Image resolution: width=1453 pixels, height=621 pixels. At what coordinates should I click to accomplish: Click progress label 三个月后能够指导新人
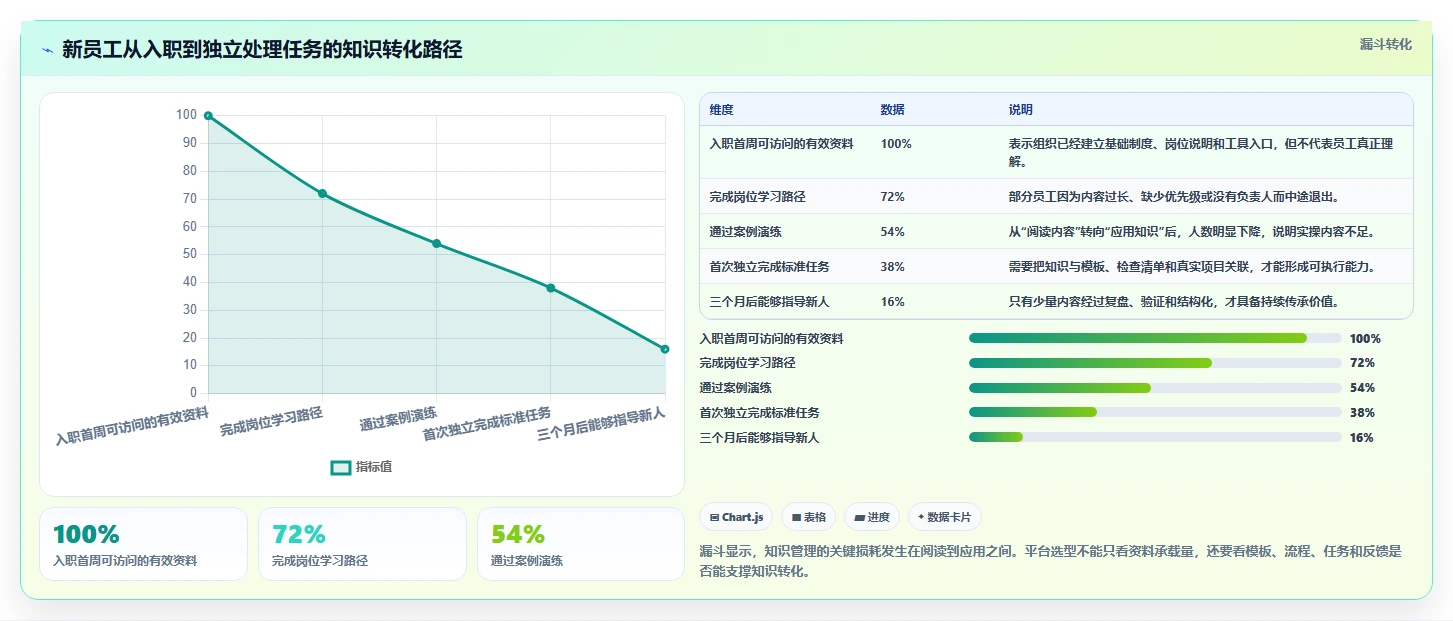(x=759, y=438)
